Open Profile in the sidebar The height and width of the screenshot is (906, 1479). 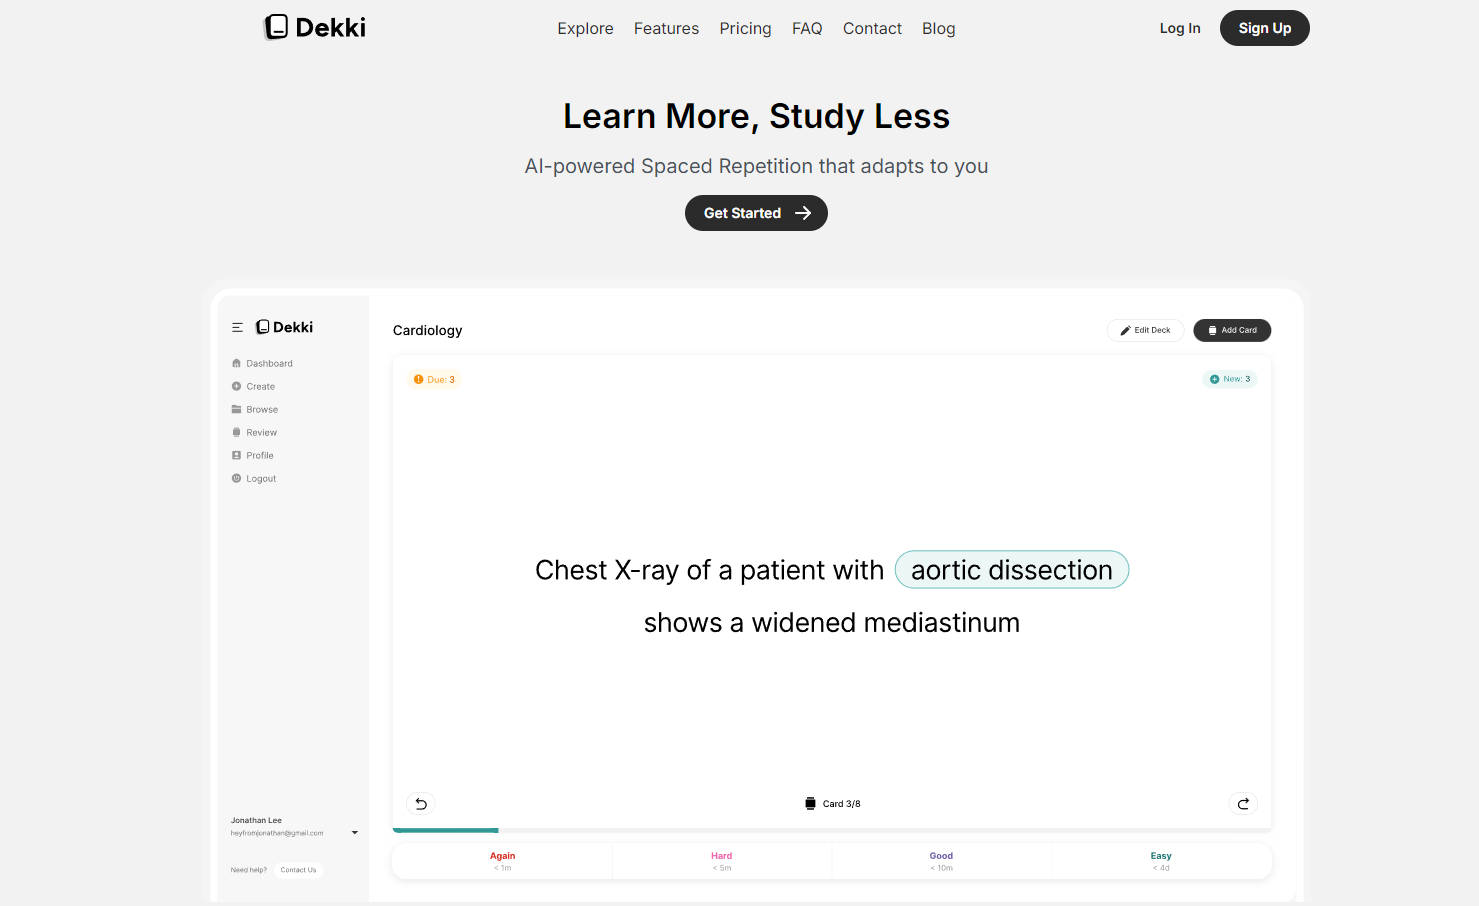[259, 456]
